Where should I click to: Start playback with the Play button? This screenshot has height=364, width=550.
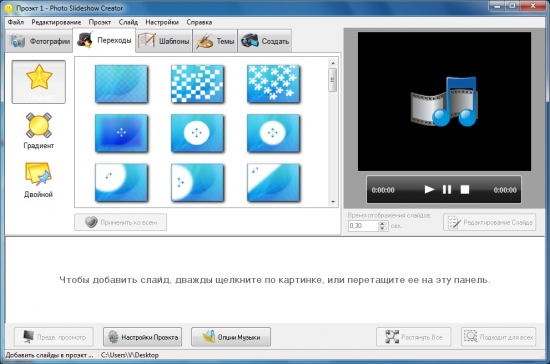coord(429,190)
